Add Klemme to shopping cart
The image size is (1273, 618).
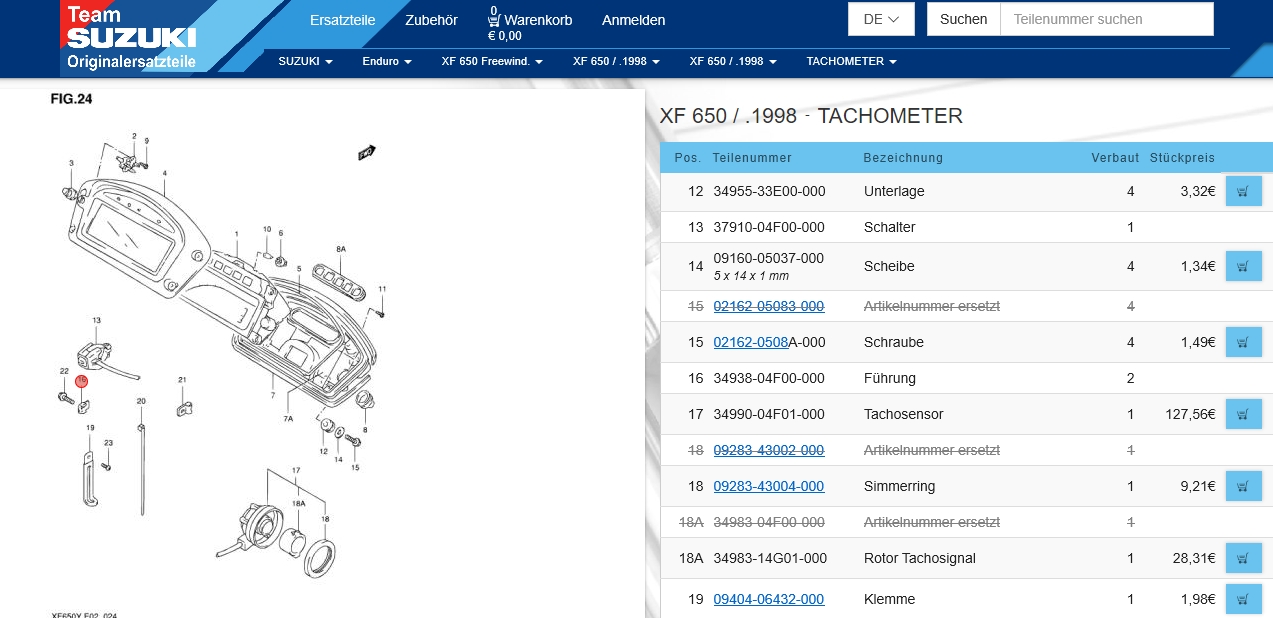coord(1243,599)
